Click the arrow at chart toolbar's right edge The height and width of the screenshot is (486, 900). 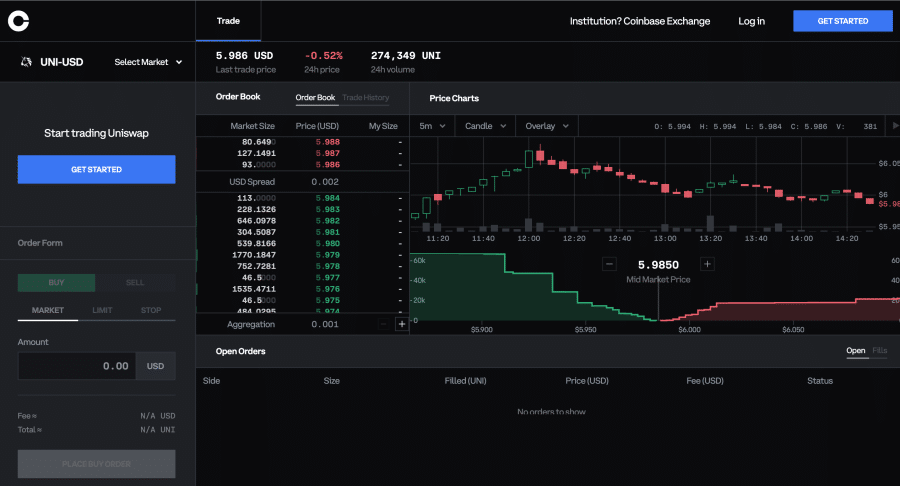click(894, 126)
